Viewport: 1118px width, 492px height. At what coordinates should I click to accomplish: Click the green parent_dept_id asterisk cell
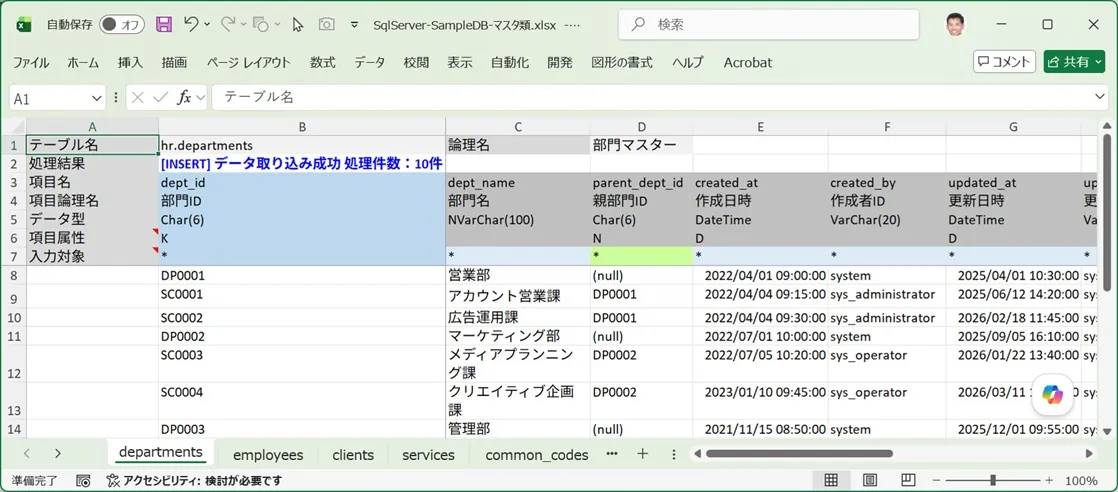pos(642,256)
